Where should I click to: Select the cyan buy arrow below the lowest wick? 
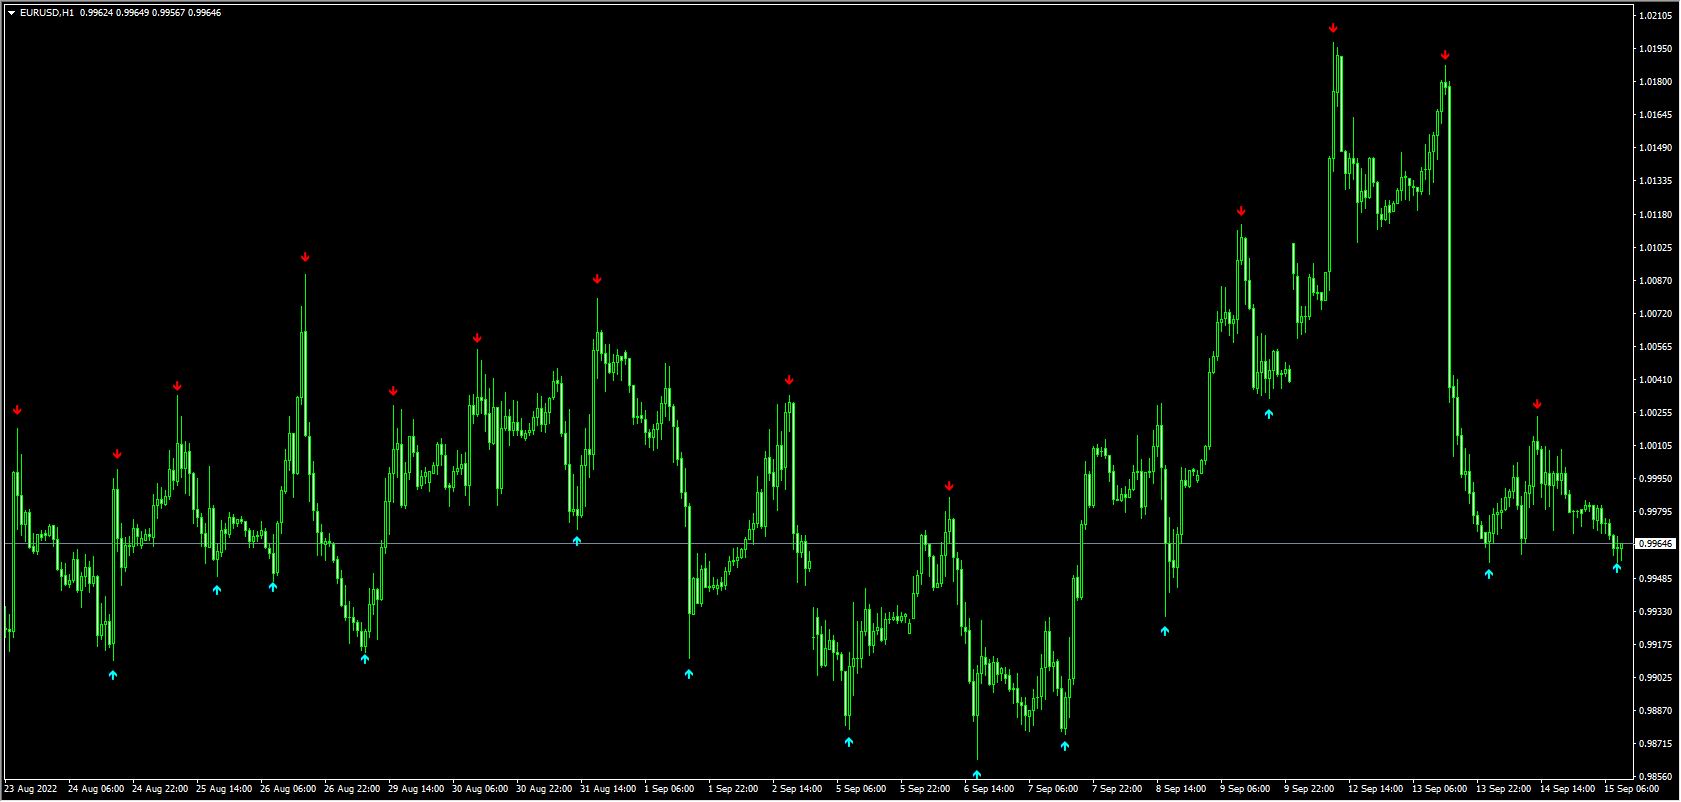[x=977, y=774]
